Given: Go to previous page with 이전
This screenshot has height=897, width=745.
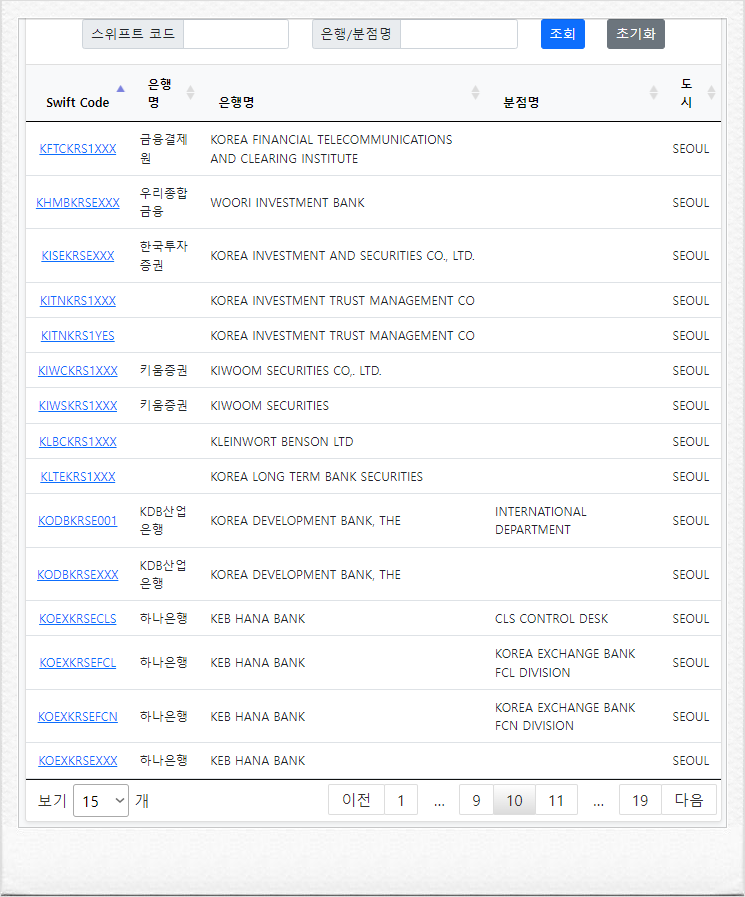Looking at the screenshot, I should pyautogui.click(x=356, y=800).
